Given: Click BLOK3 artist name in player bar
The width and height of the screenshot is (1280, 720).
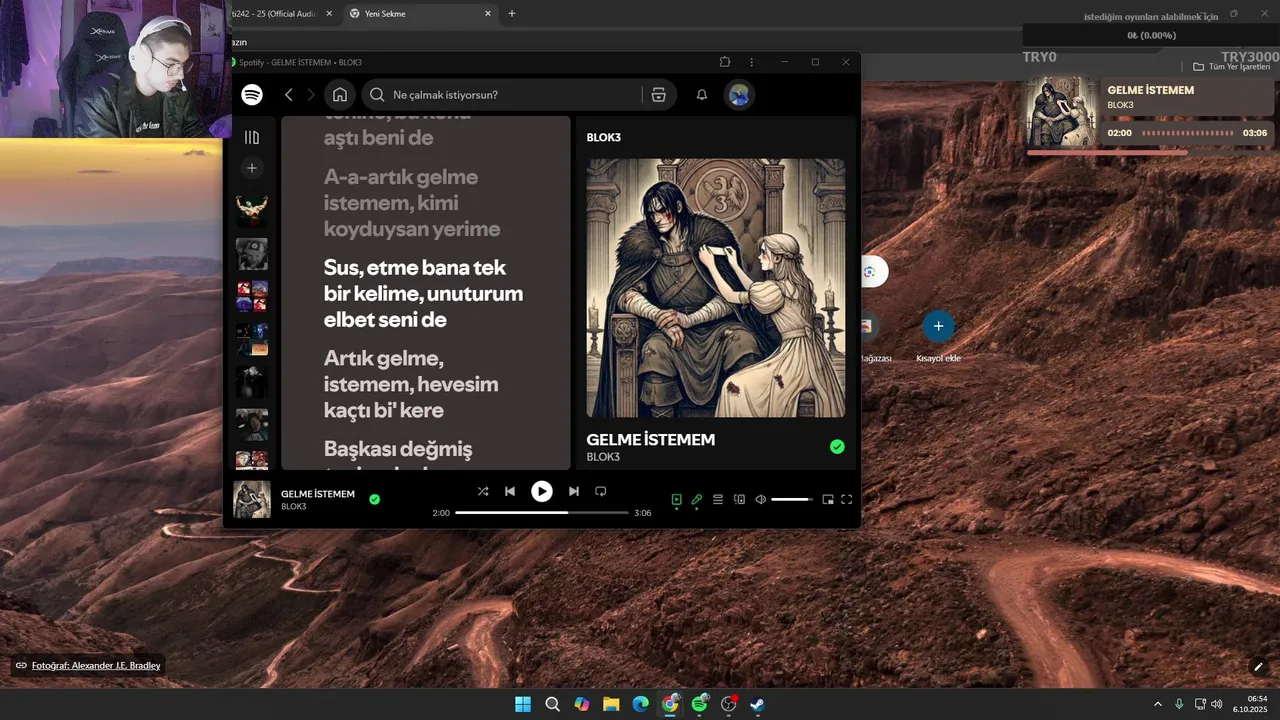Looking at the screenshot, I should tap(294, 507).
